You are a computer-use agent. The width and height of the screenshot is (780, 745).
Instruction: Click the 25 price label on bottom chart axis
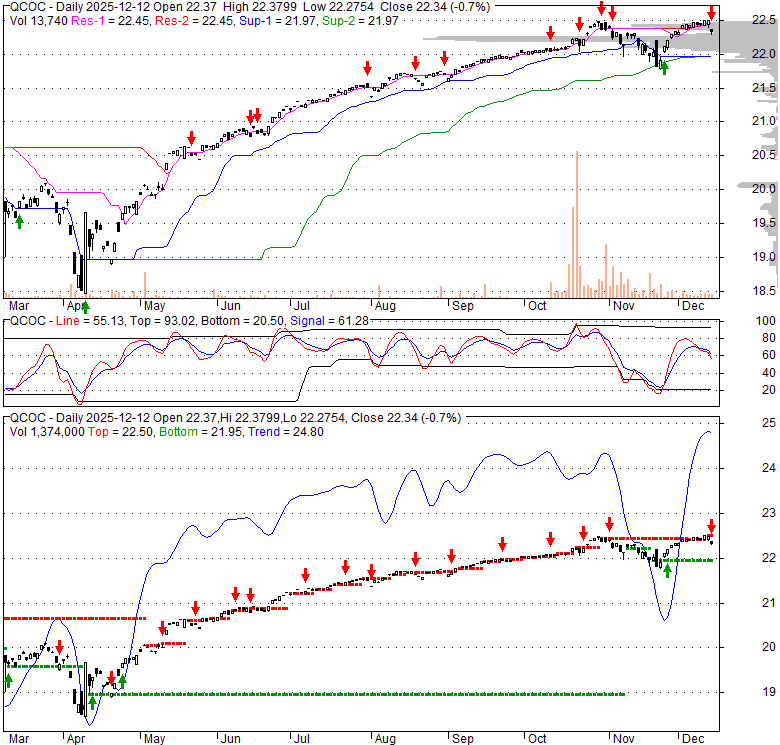[769, 423]
